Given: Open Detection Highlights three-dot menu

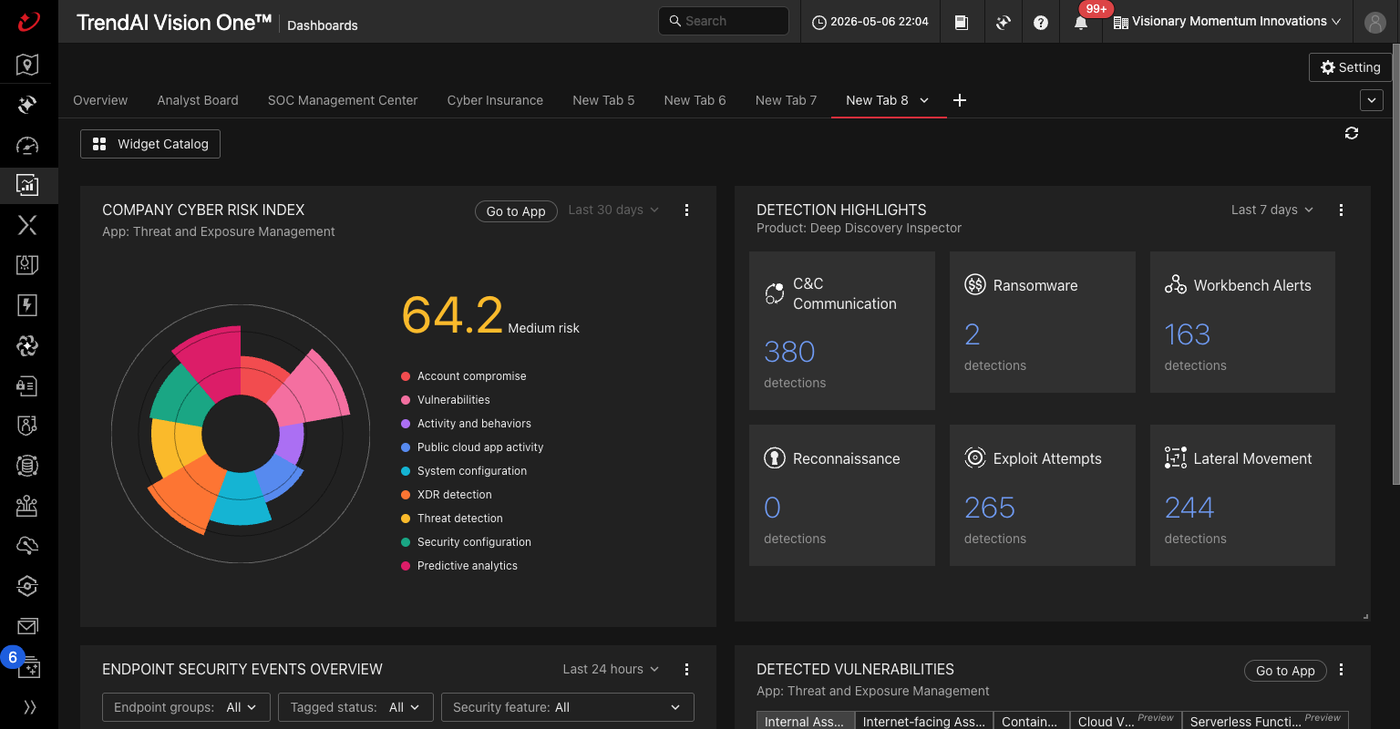Looking at the screenshot, I should pos(1342,210).
